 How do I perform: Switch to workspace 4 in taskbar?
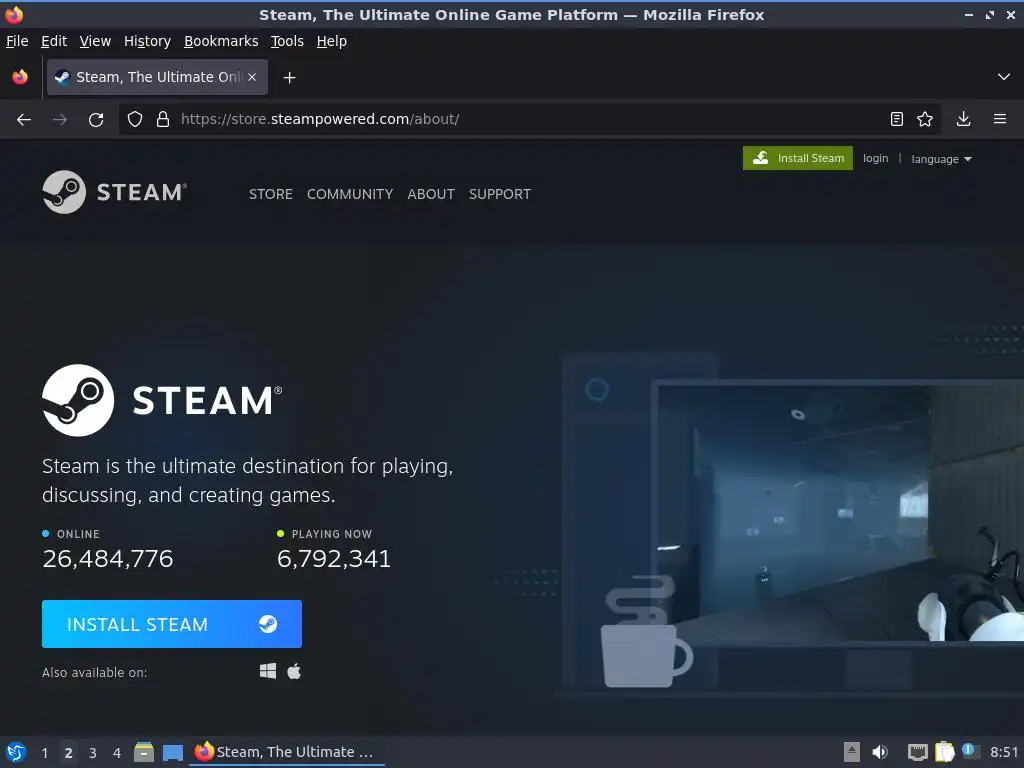coord(117,752)
